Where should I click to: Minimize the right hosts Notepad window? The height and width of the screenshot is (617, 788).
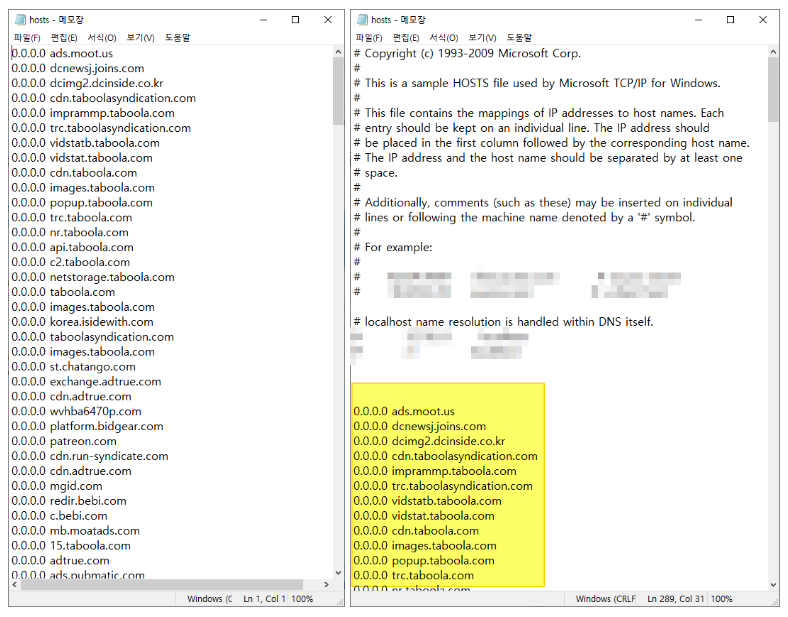point(698,20)
